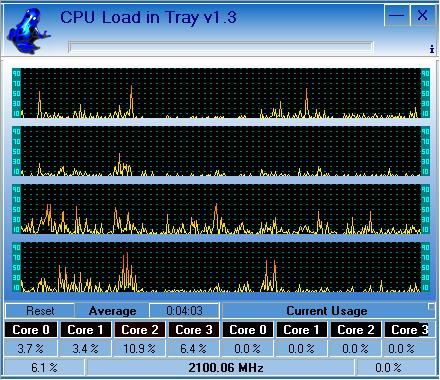Minimize the CPU Load in Tray window
The width and height of the screenshot is (440, 380).
click(396, 15)
